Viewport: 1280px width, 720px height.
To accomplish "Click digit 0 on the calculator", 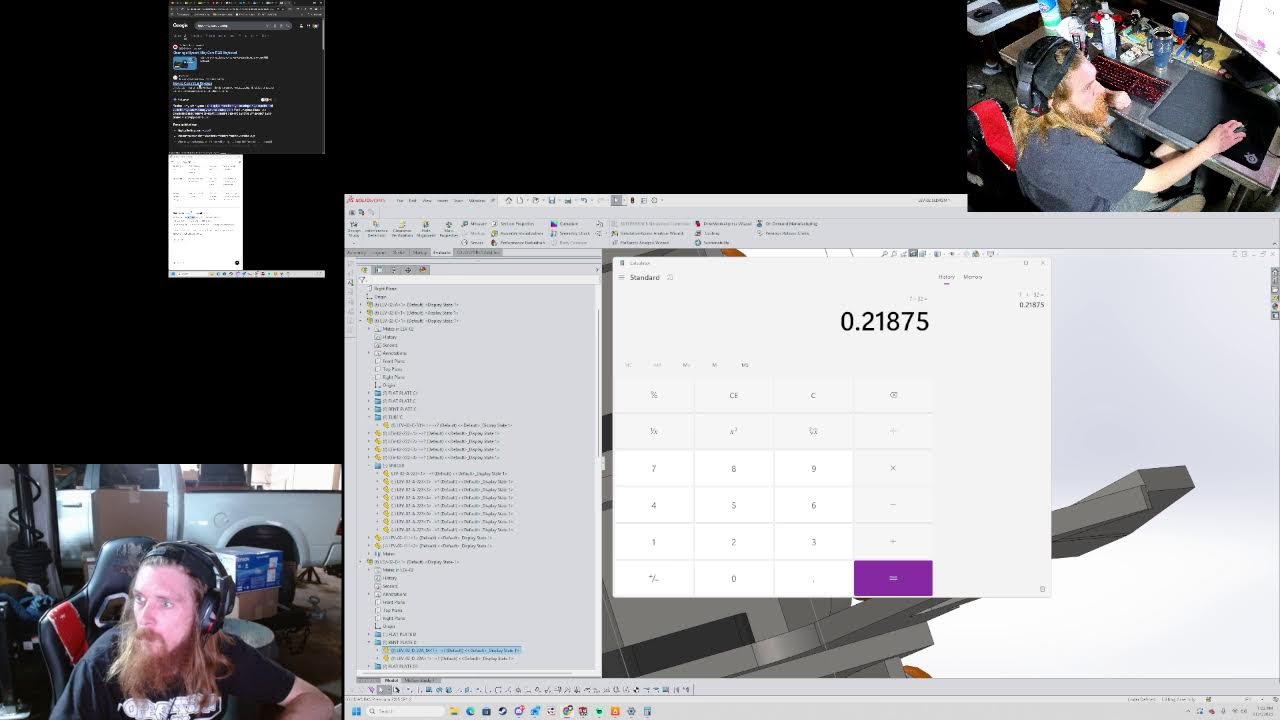I will (x=733, y=578).
